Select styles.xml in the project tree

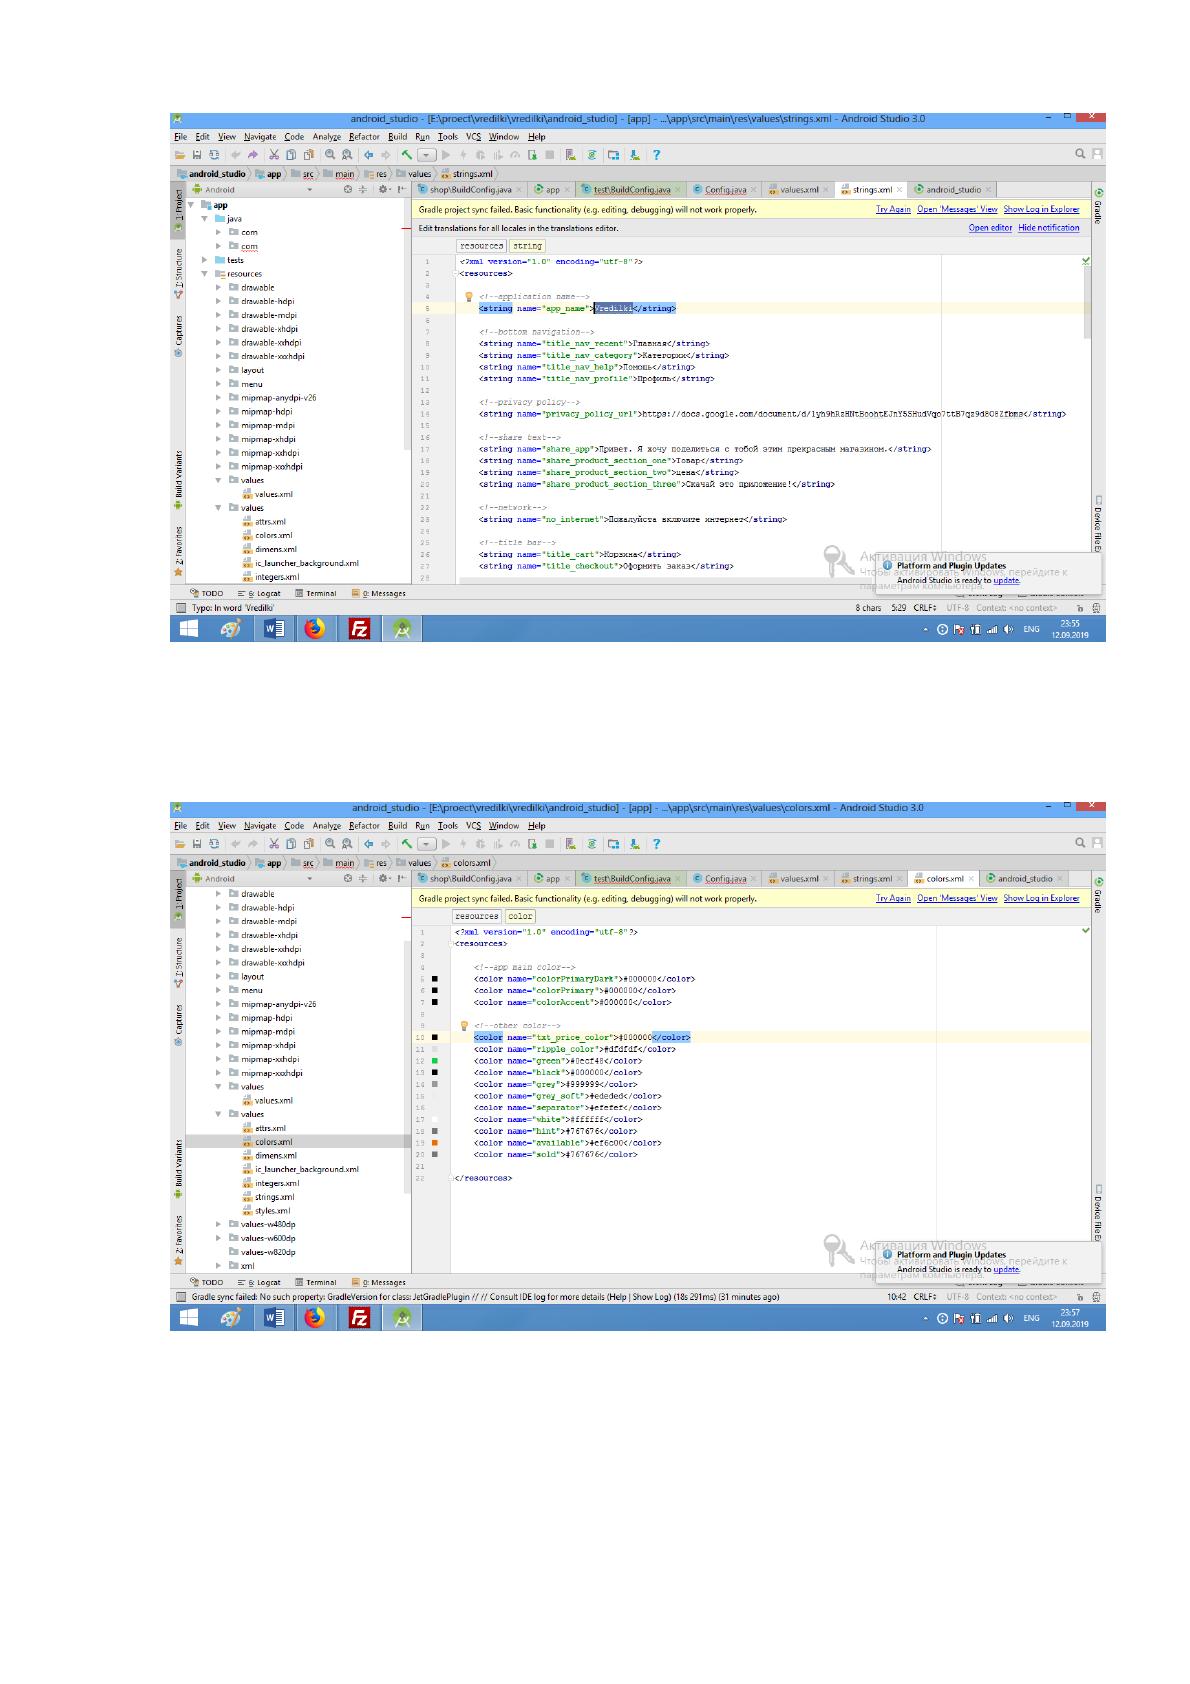pyautogui.click(x=272, y=1210)
